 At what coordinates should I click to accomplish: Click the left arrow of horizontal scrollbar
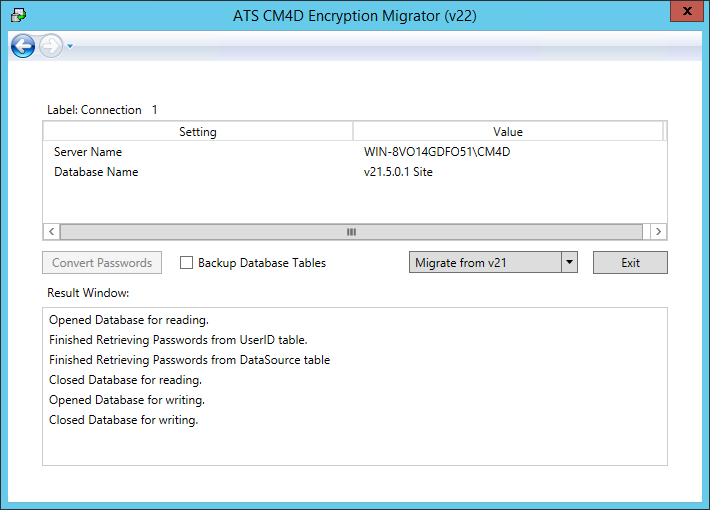point(51,231)
